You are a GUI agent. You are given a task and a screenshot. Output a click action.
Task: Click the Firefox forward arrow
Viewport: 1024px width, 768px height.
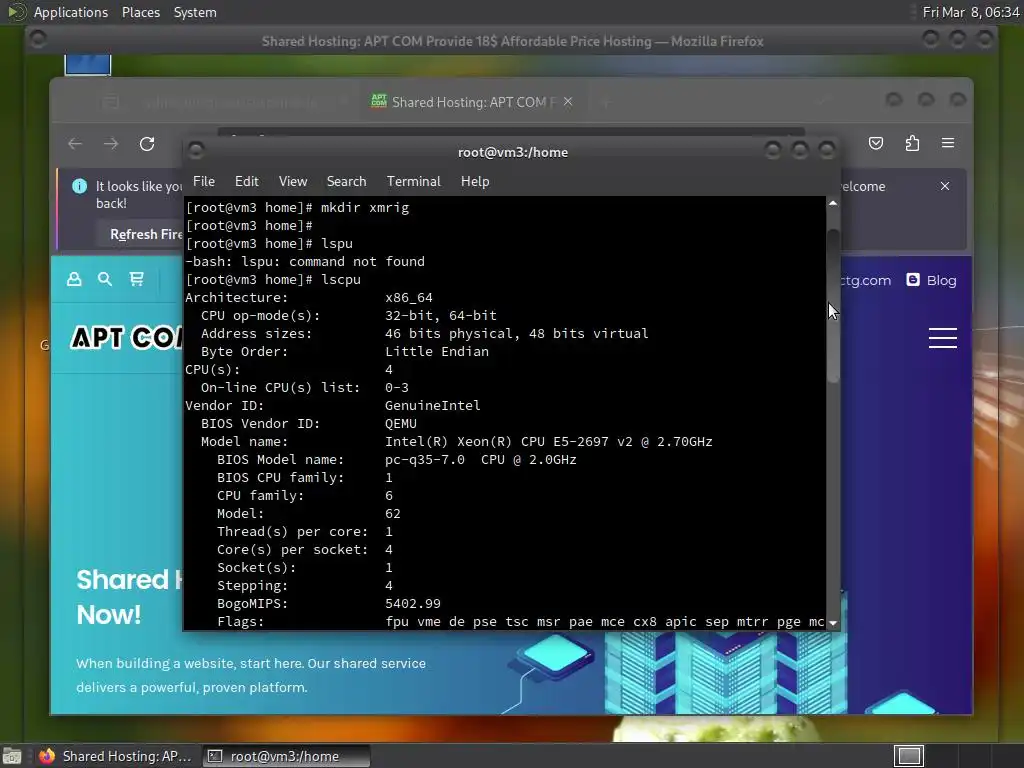click(x=111, y=144)
